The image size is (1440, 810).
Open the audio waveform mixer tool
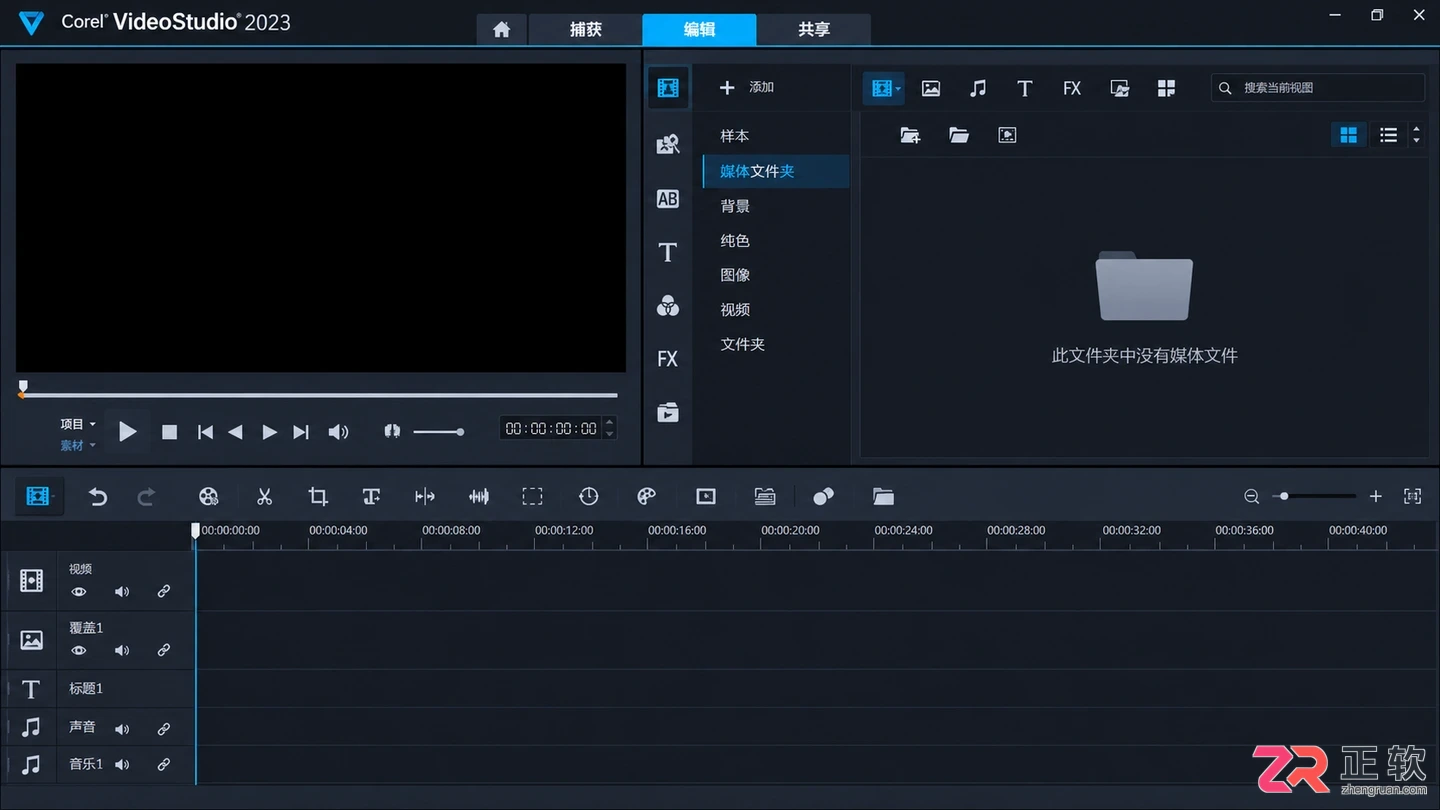(x=479, y=496)
